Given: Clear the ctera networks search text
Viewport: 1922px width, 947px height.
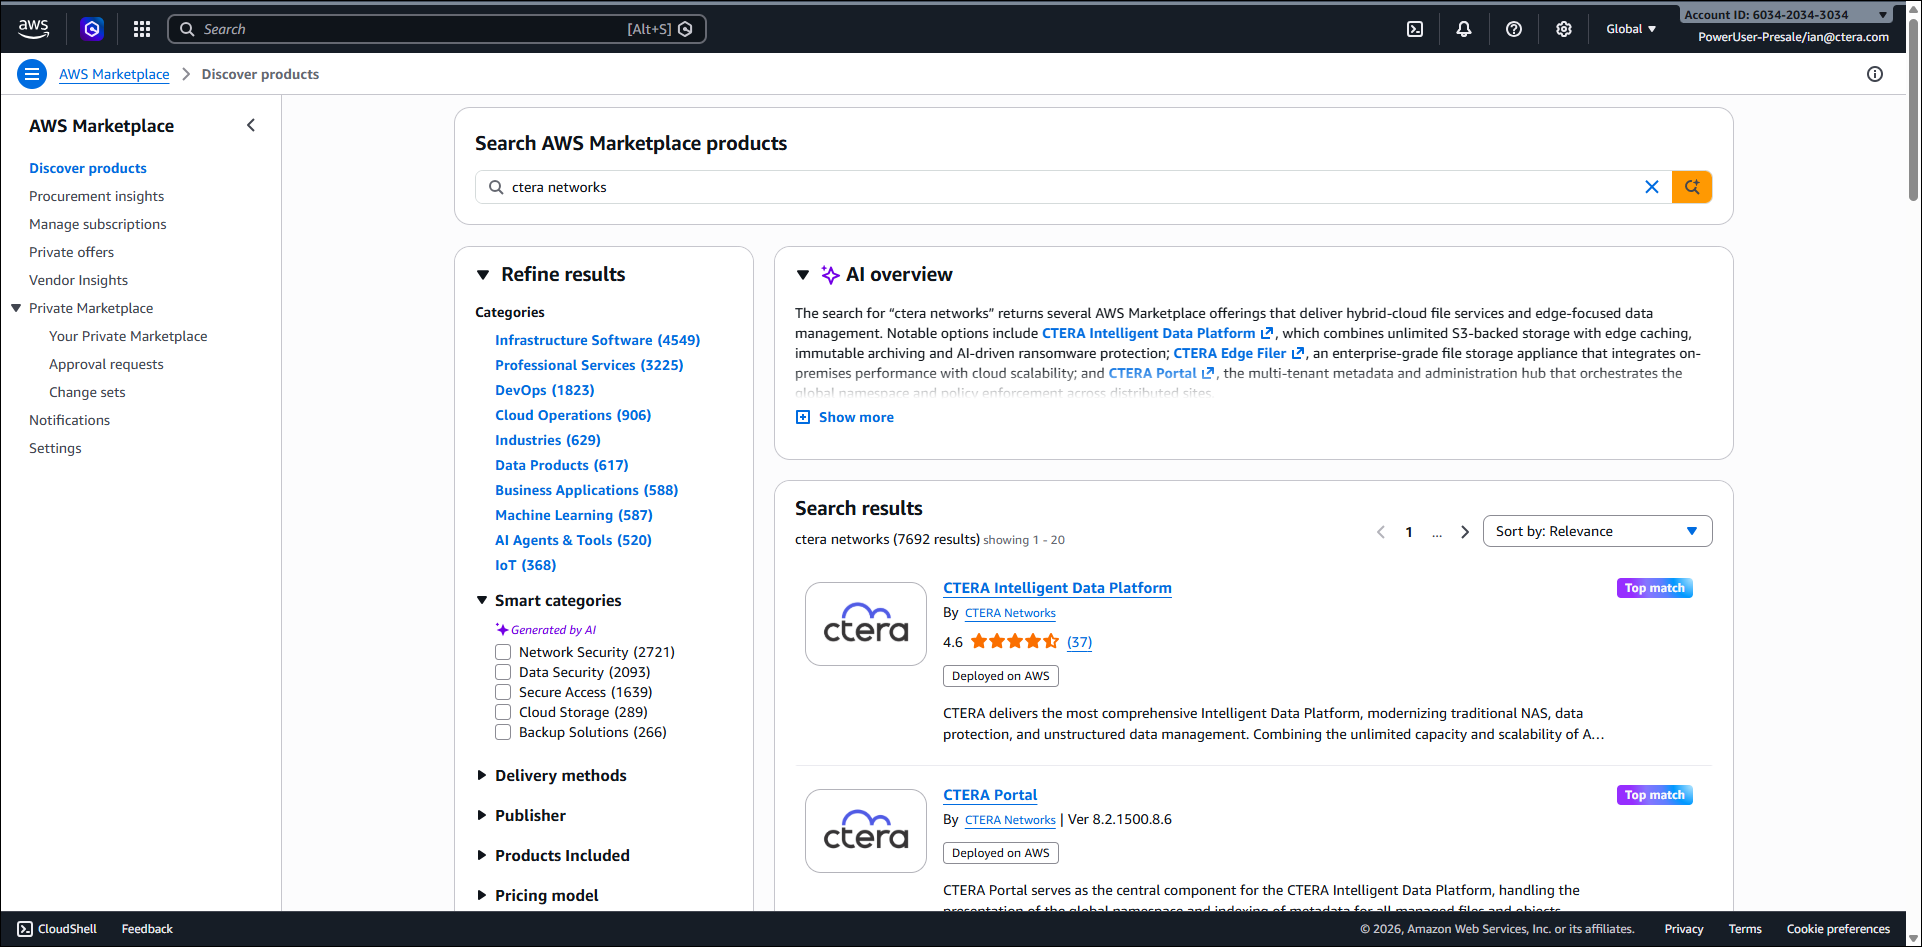Looking at the screenshot, I should [x=1652, y=187].
